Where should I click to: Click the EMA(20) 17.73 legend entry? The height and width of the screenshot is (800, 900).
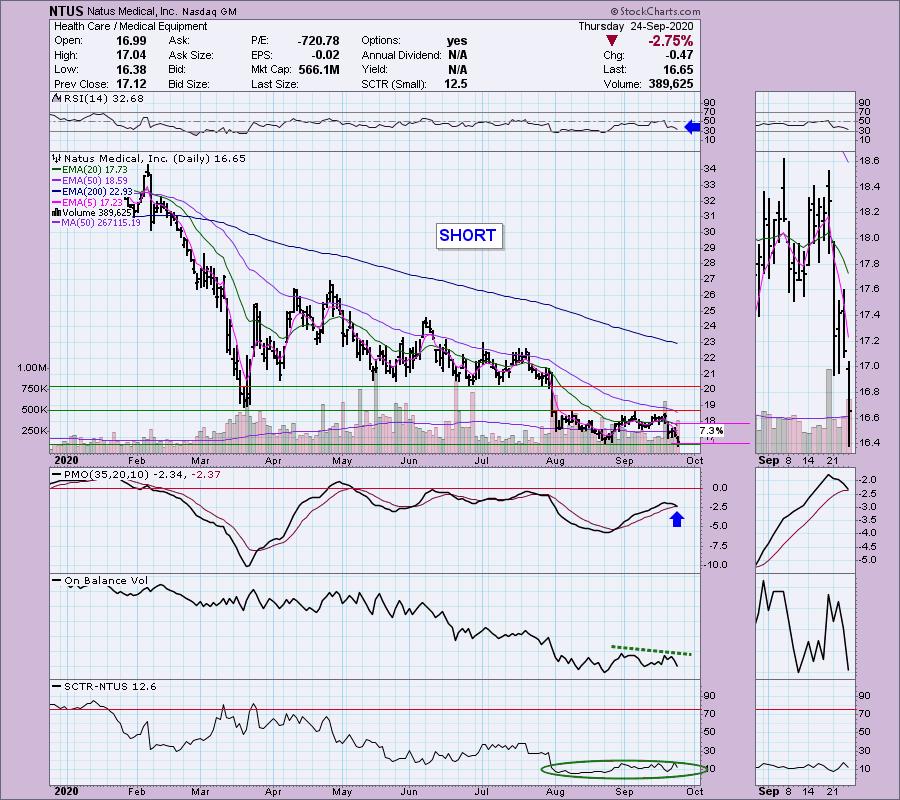pyautogui.click(x=95, y=170)
